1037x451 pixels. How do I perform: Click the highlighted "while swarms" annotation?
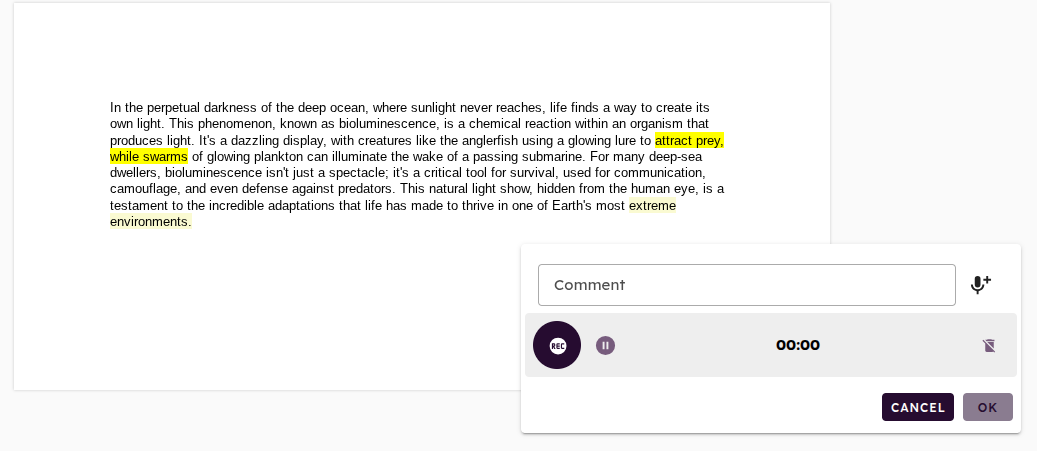(x=149, y=157)
